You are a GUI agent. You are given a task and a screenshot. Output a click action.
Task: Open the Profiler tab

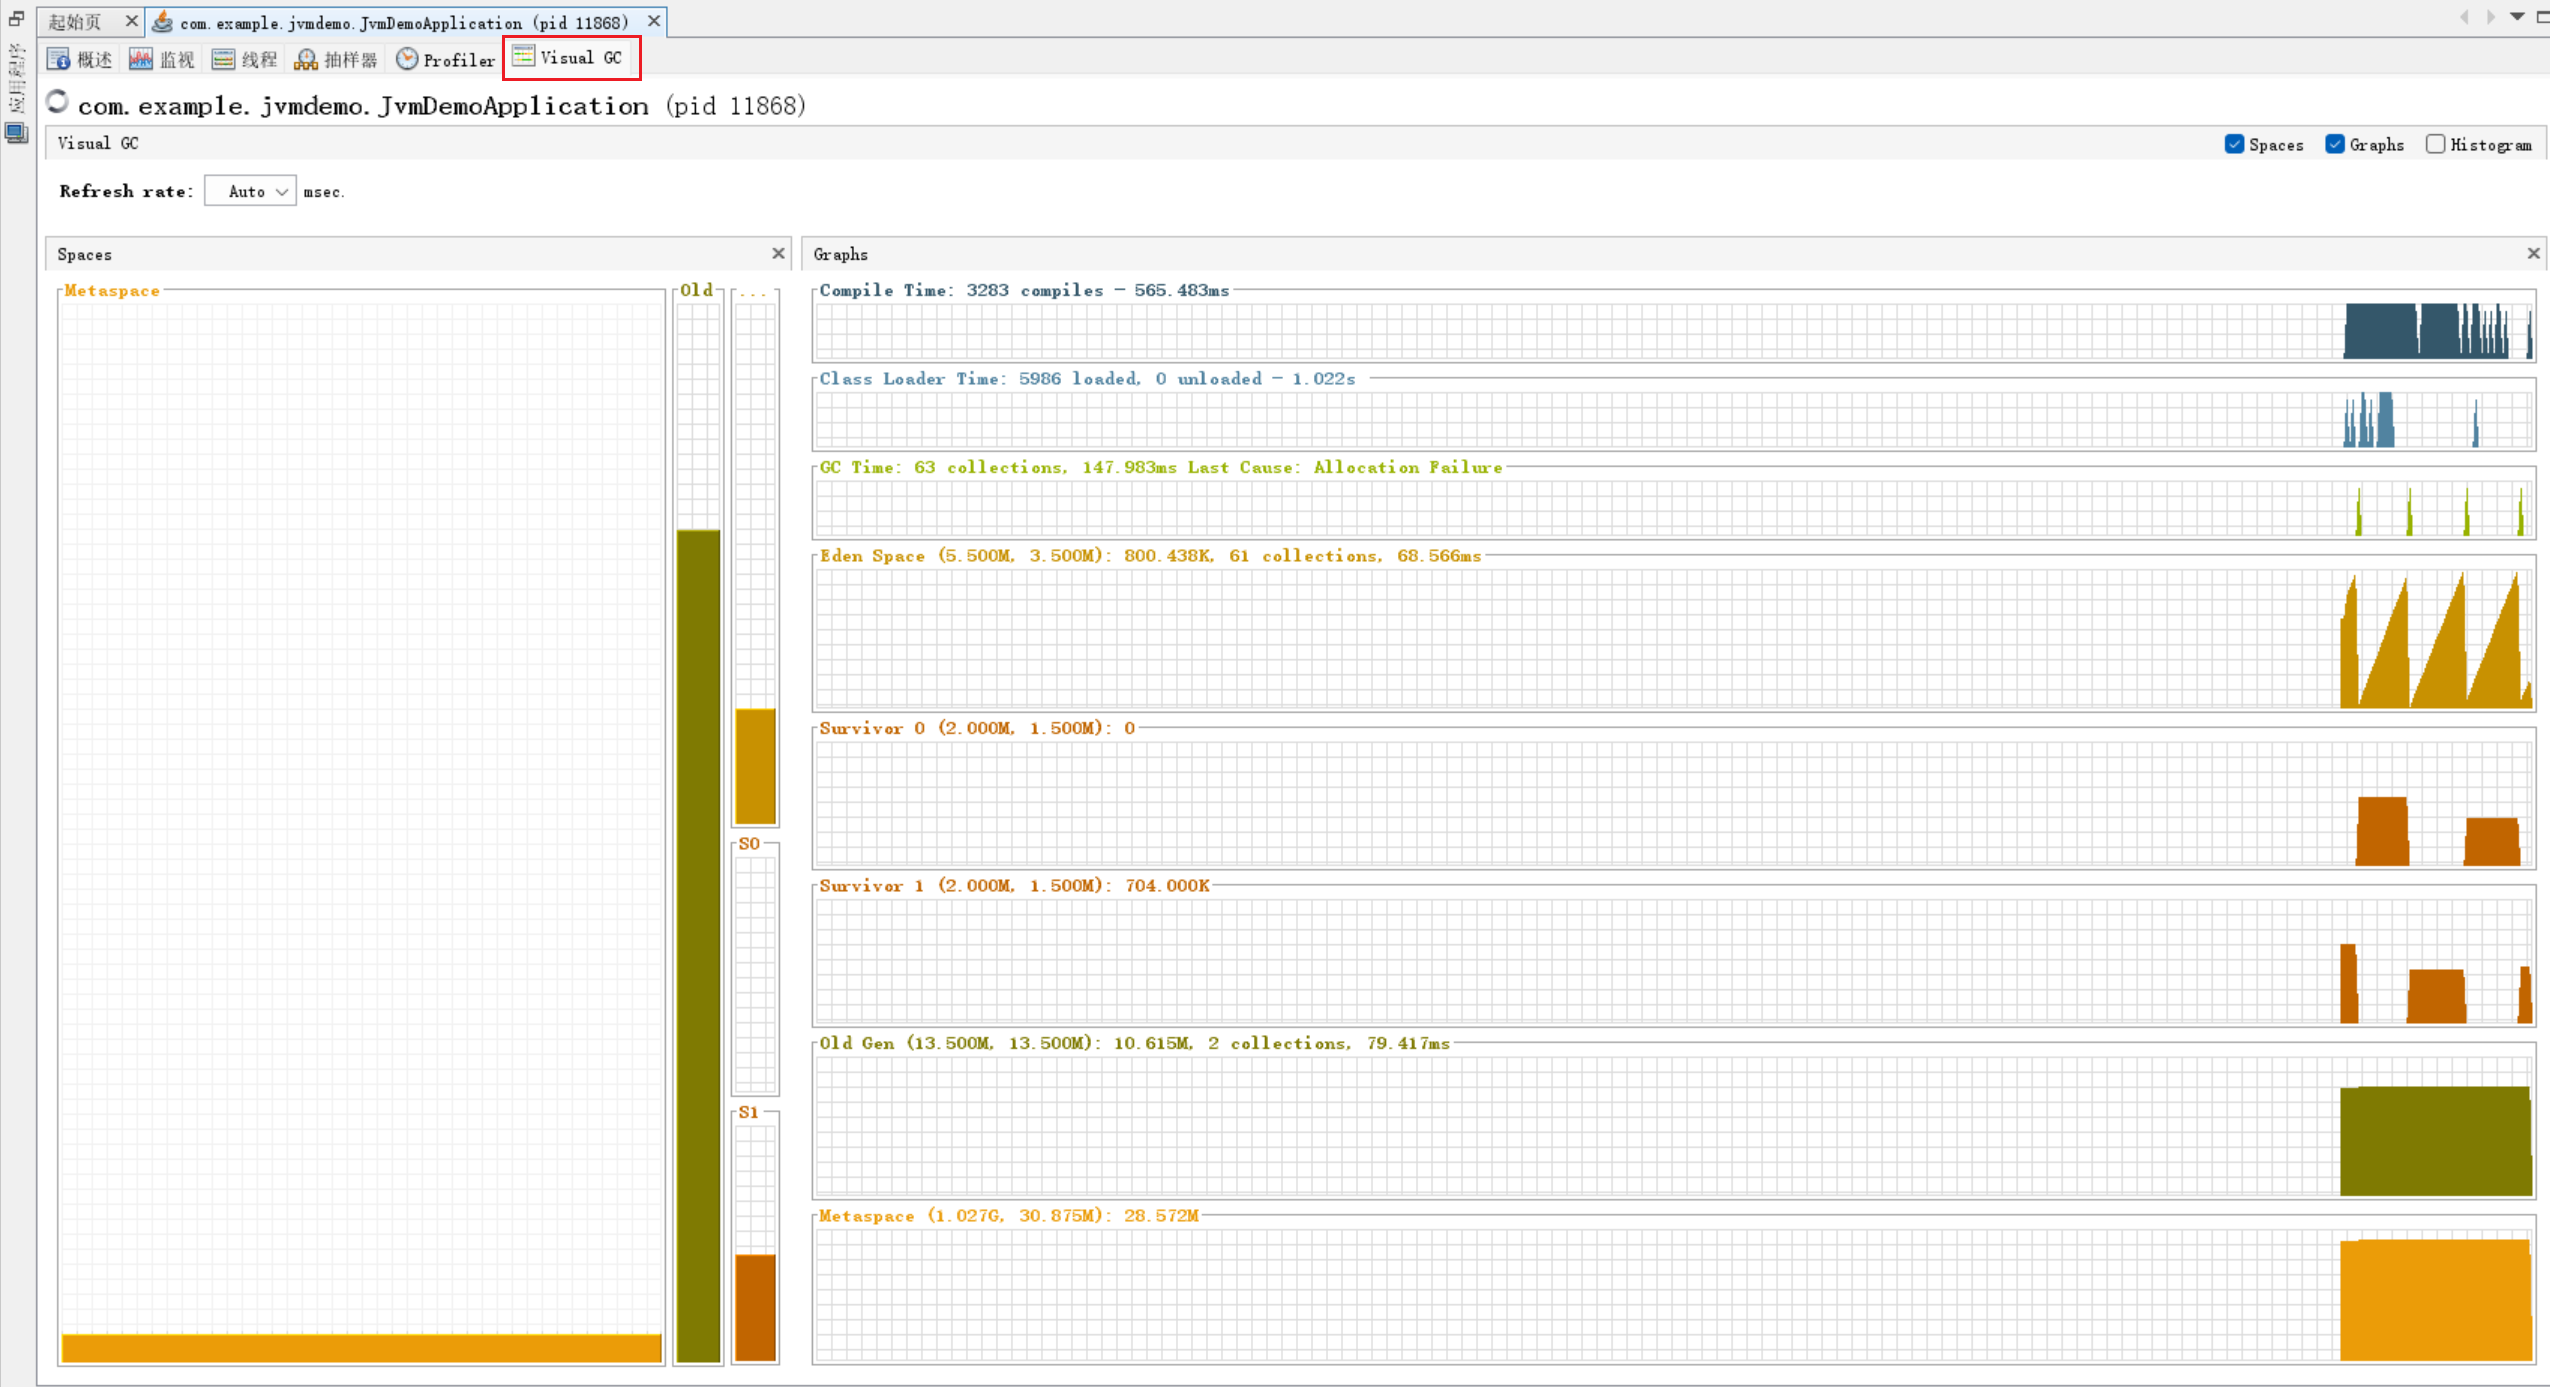point(446,59)
